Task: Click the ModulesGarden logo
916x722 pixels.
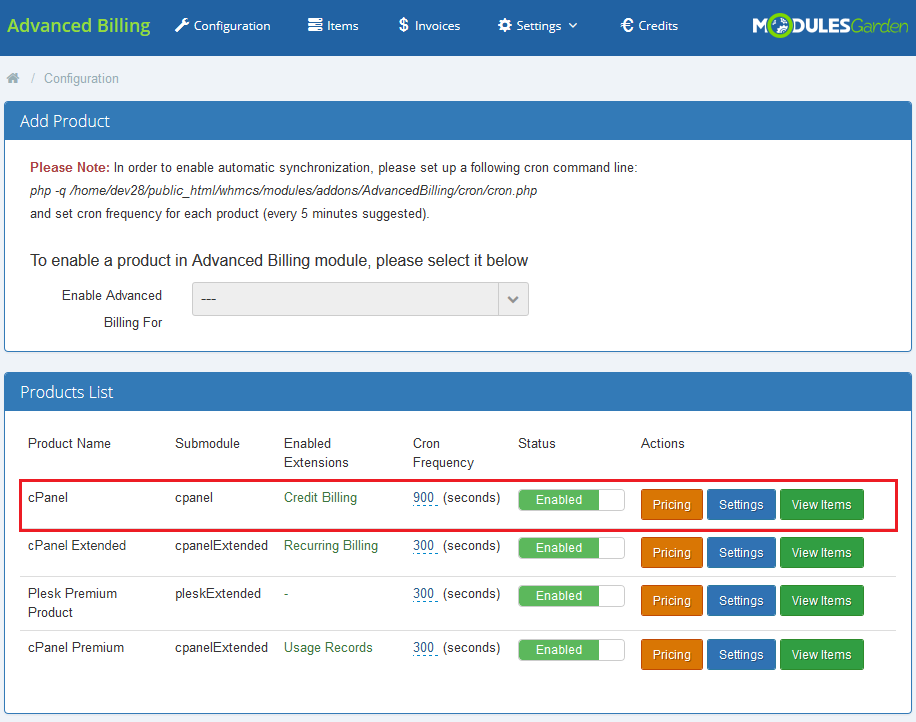Action: (830, 25)
